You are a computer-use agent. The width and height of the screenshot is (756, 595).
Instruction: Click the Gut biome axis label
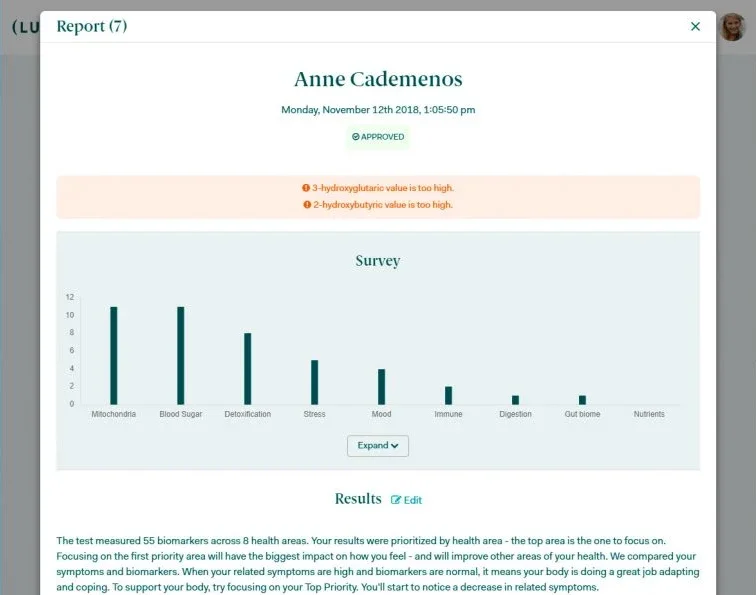(x=582, y=414)
